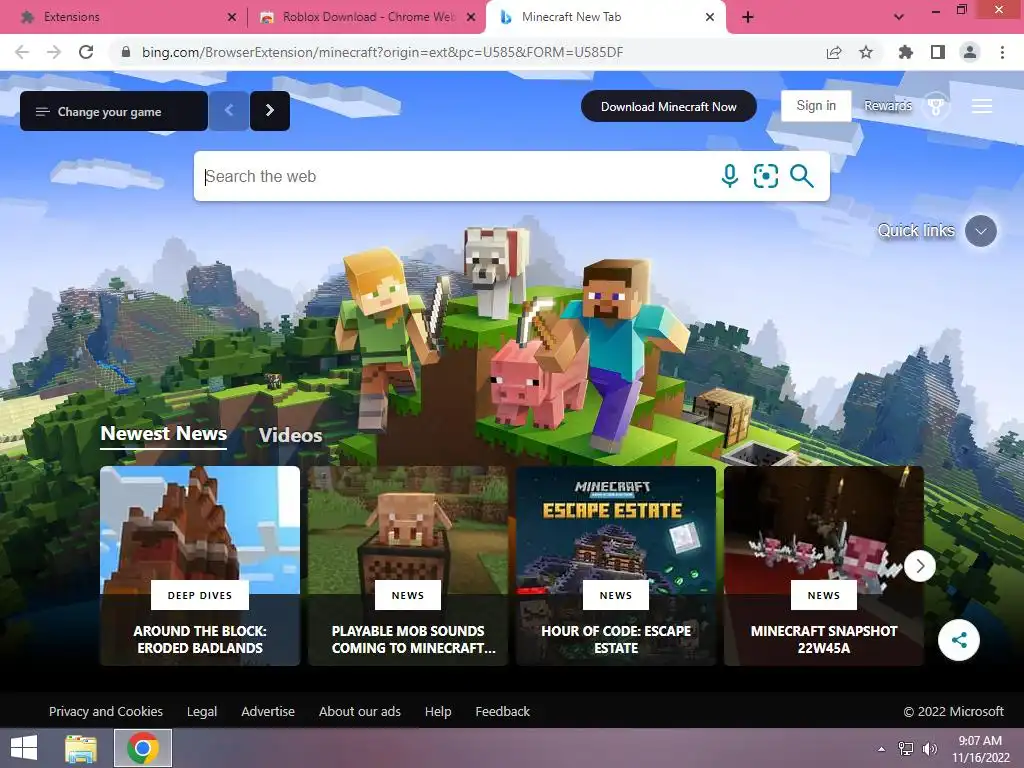The width and height of the screenshot is (1024, 768).
Task: Open Privacy and Cookies link
Action: pyautogui.click(x=106, y=711)
